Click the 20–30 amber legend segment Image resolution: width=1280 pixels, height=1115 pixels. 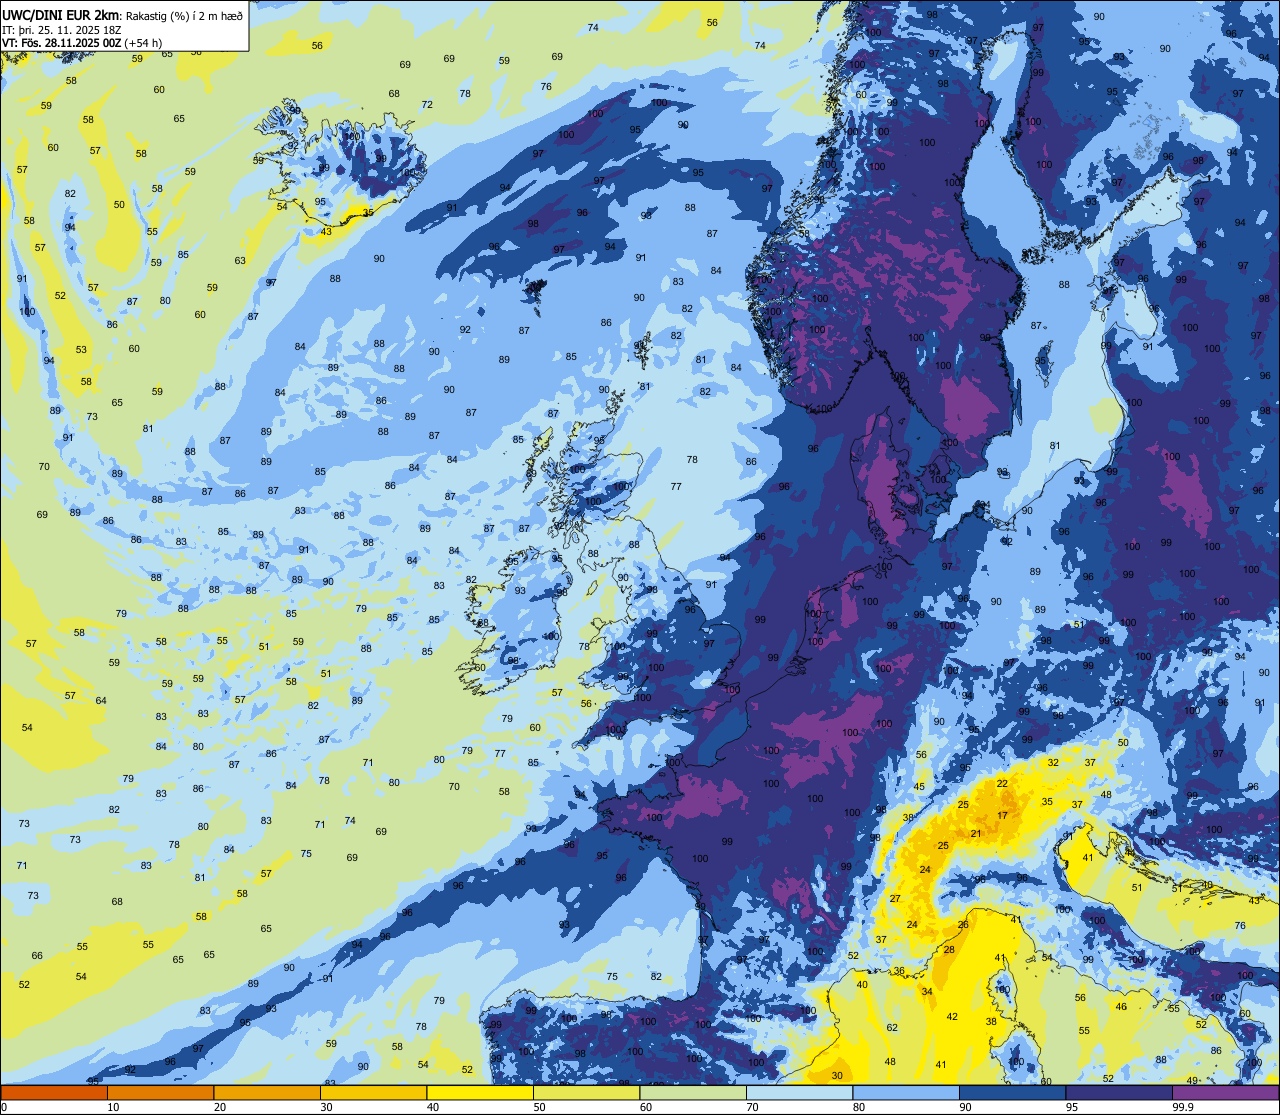coord(267,1092)
